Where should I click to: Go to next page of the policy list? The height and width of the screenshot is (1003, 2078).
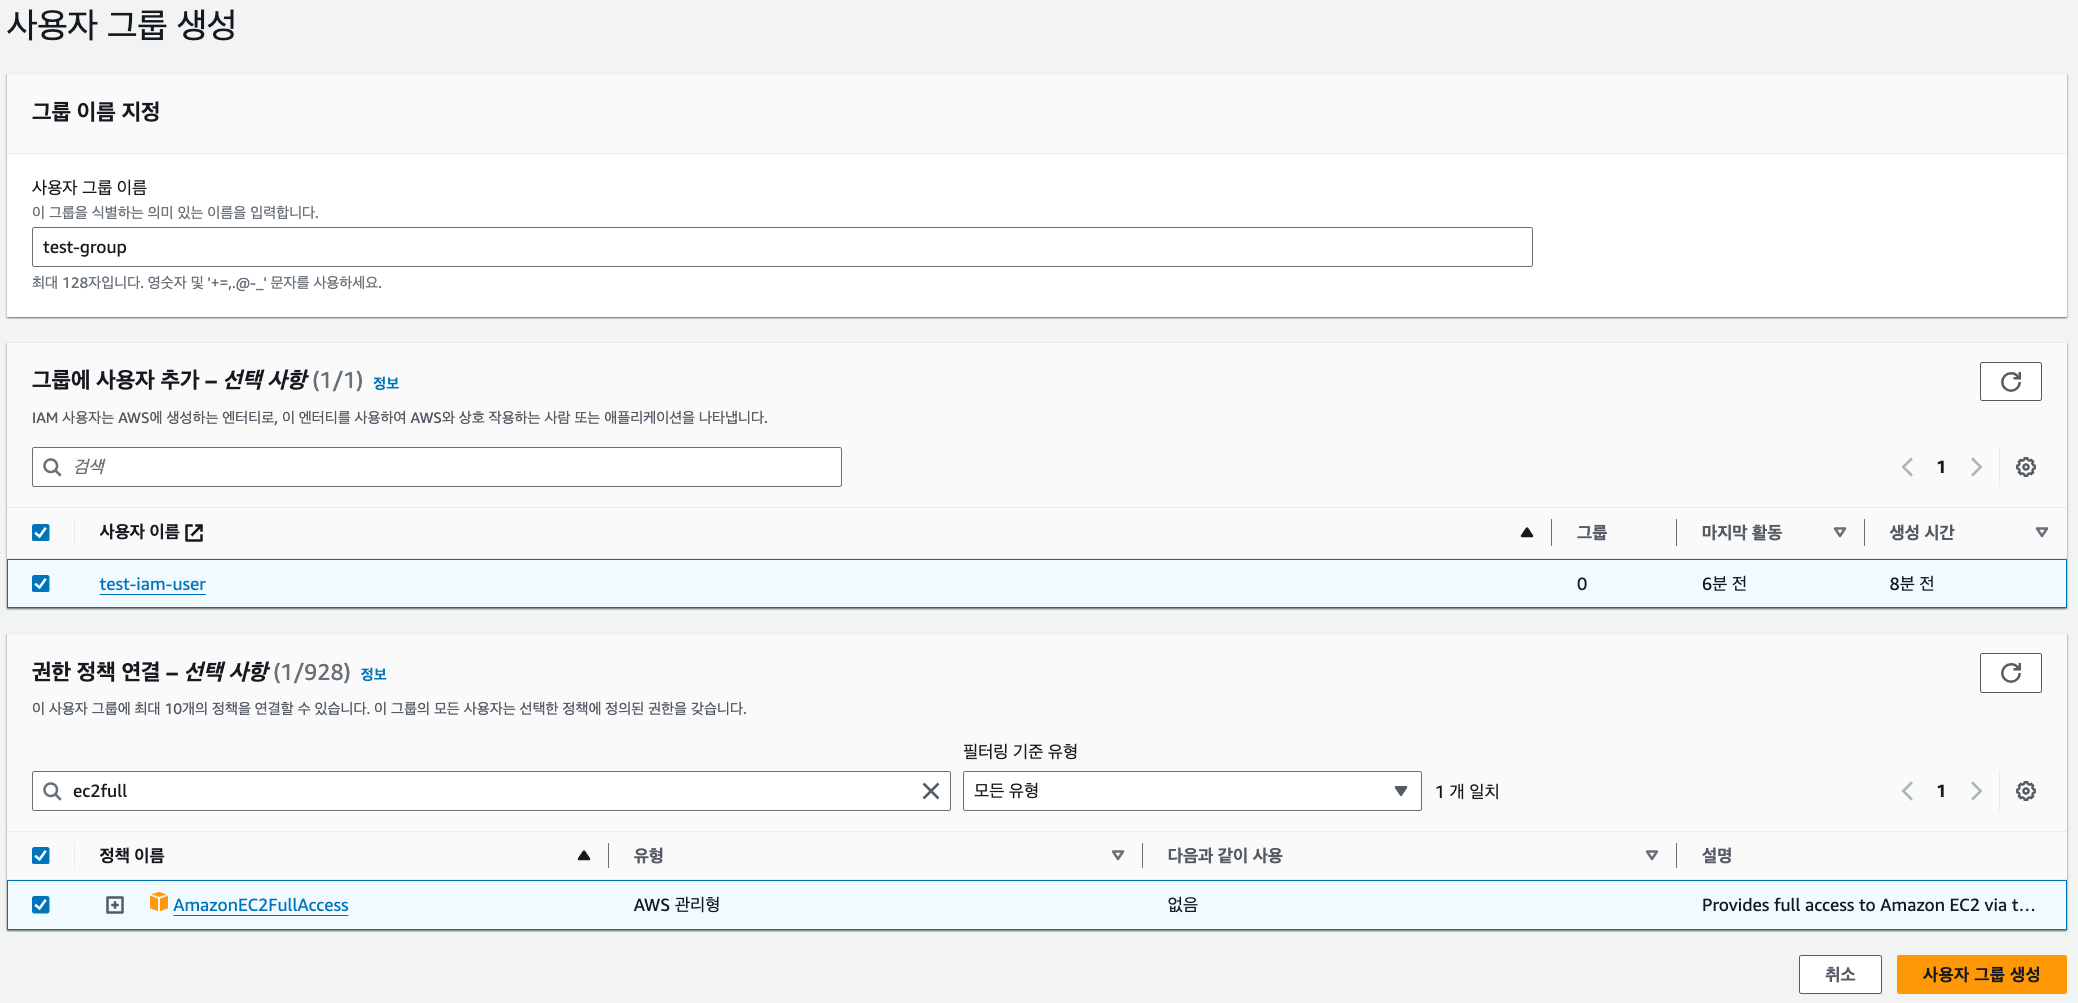pos(1976,791)
